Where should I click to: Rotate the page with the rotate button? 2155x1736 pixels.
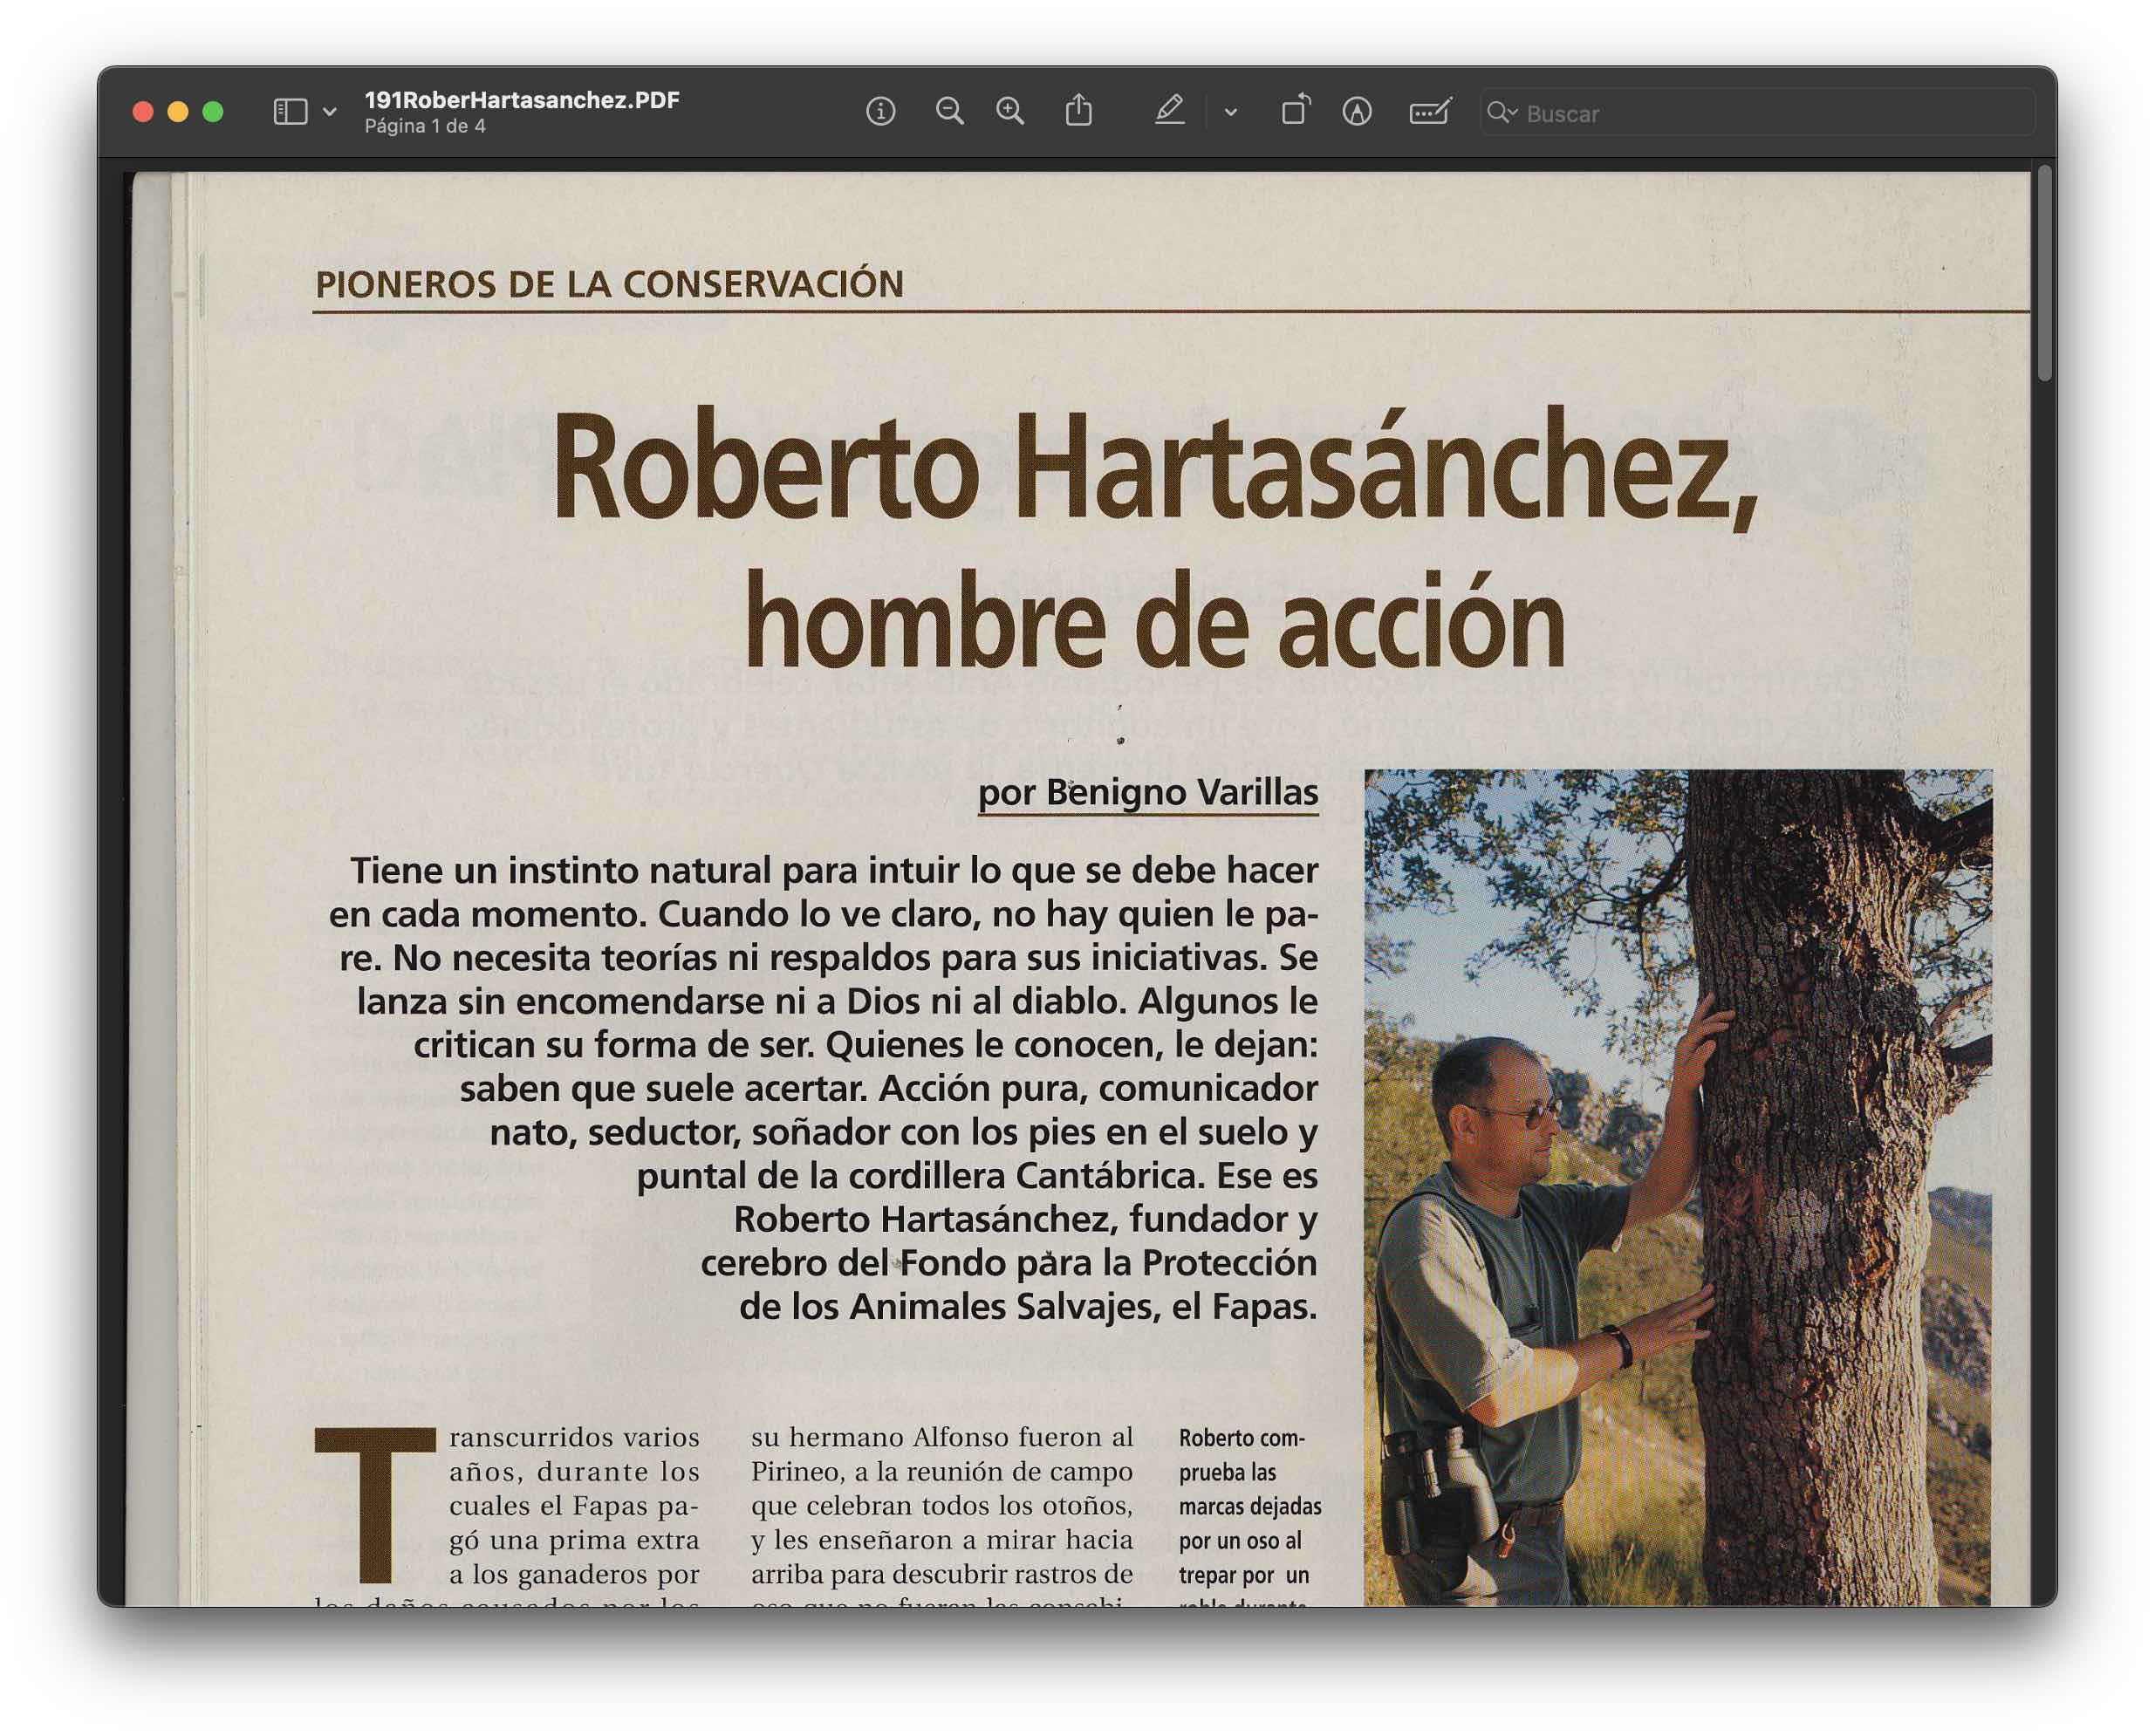(1295, 110)
